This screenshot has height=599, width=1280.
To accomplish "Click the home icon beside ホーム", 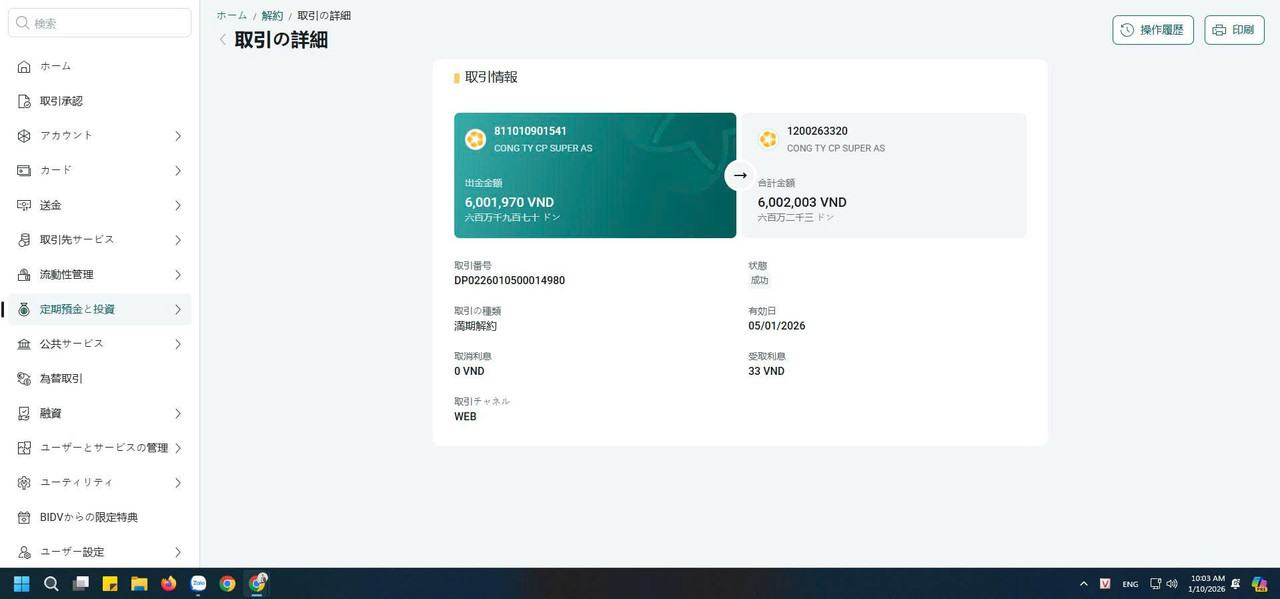I will [x=24, y=66].
